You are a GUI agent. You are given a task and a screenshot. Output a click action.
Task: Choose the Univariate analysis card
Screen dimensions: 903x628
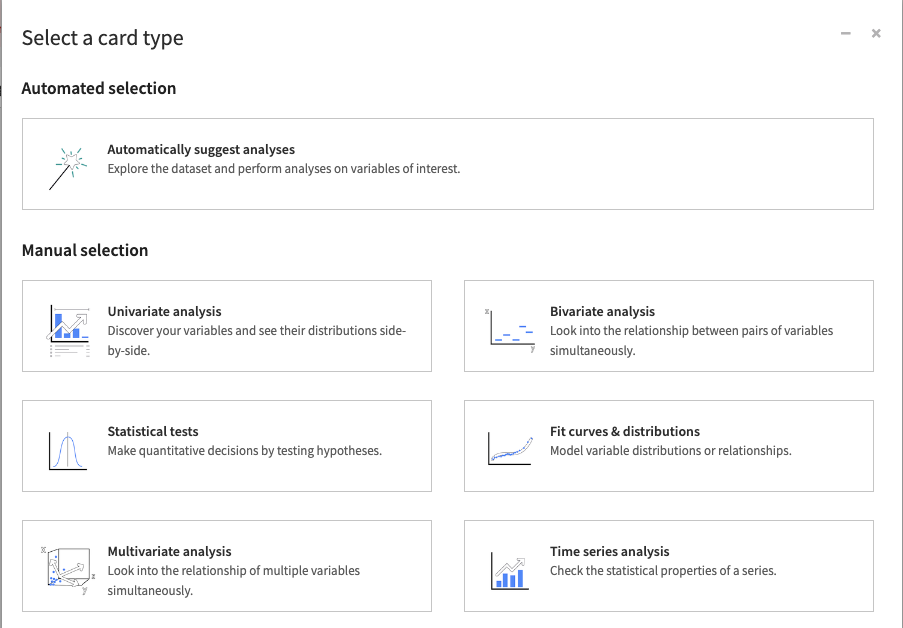pyautogui.click(x=226, y=325)
